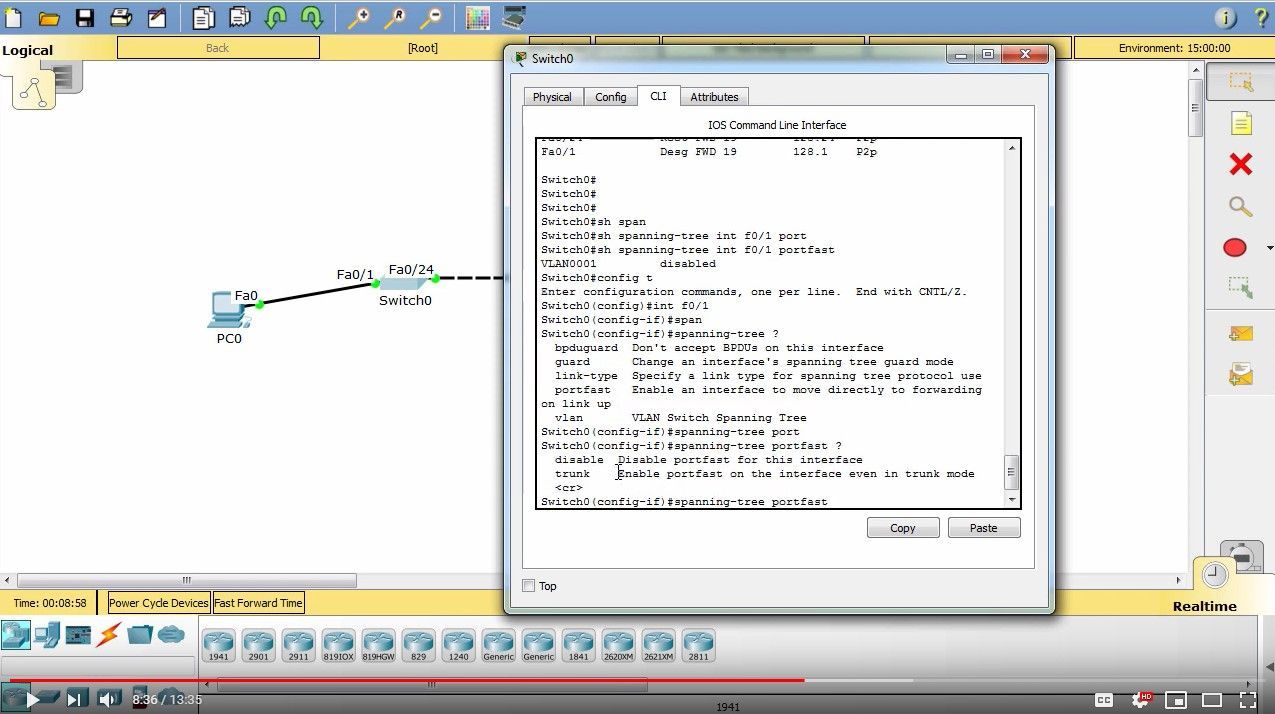Screen dimensions: 1275x714
Task: Select the Connections lightning bolt icon
Action: [x=109, y=634]
